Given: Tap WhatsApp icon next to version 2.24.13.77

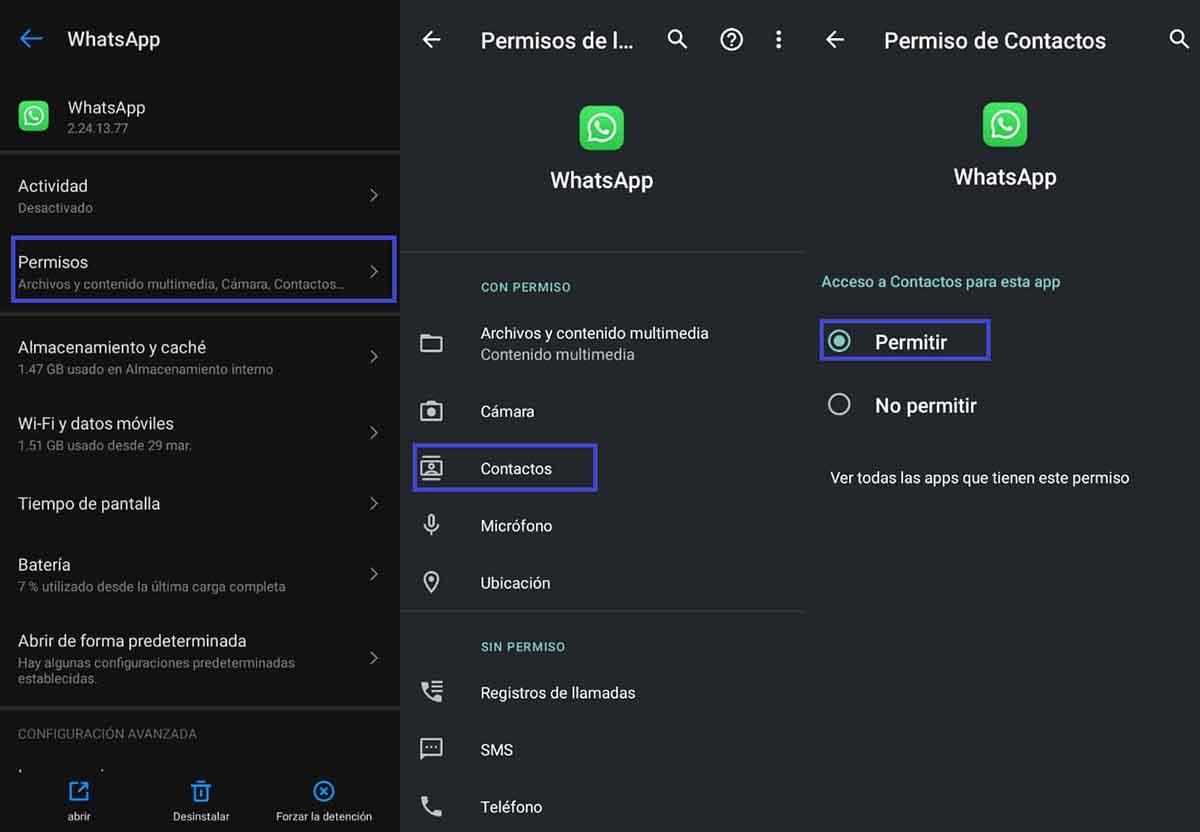Looking at the screenshot, I should tap(34, 116).
